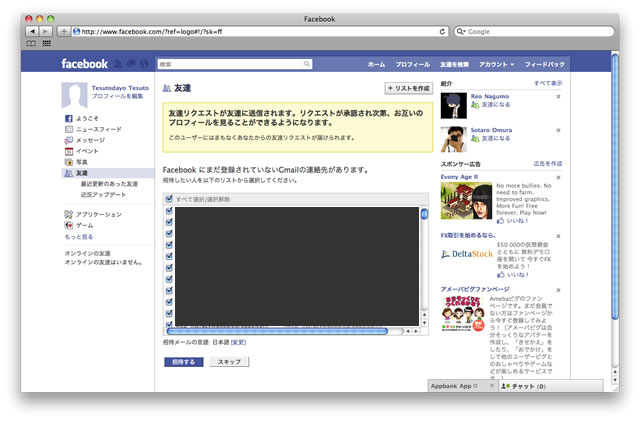640x421 pixels.
Task: Uncheck the topmost contact checkbox below select-all
Action: point(169,211)
